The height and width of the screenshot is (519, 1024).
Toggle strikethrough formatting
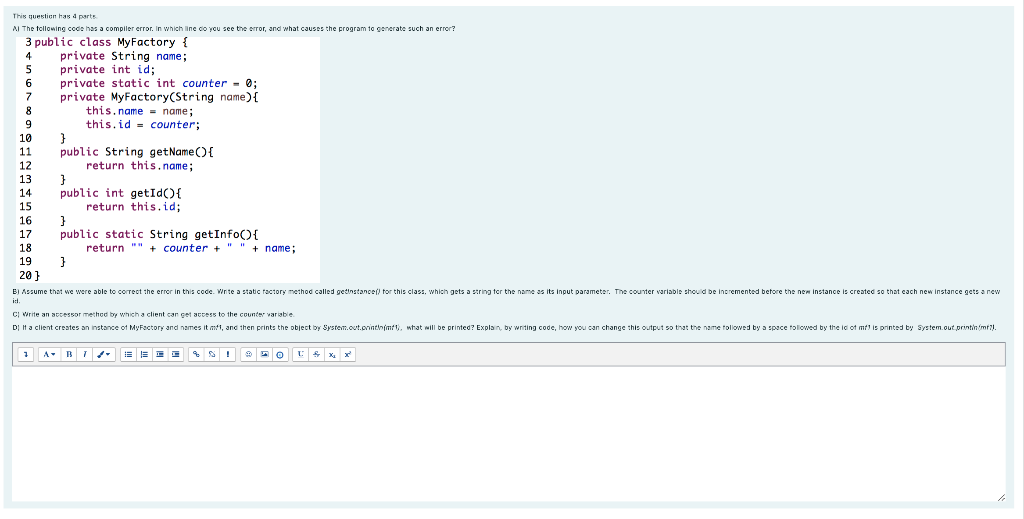[x=316, y=354]
